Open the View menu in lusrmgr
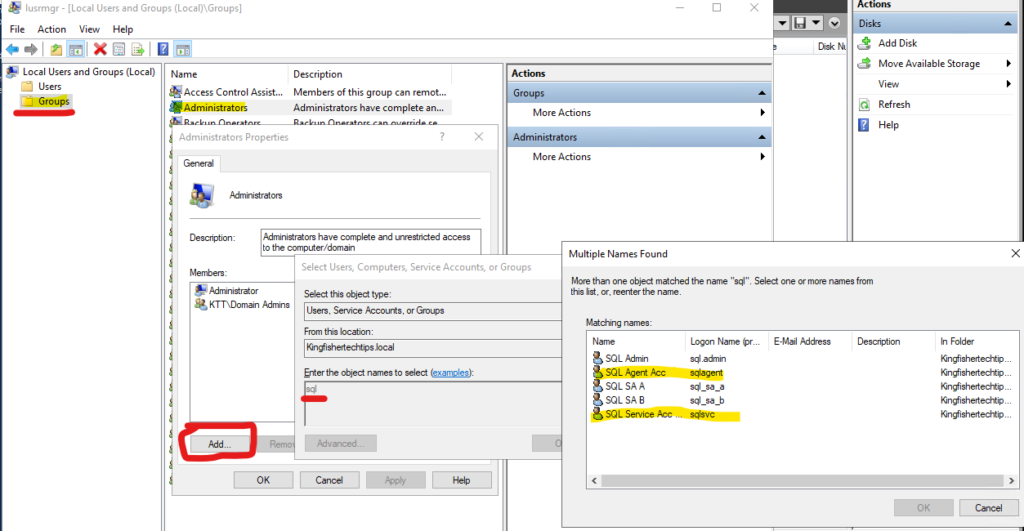The height and width of the screenshot is (531, 1024). click(89, 29)
